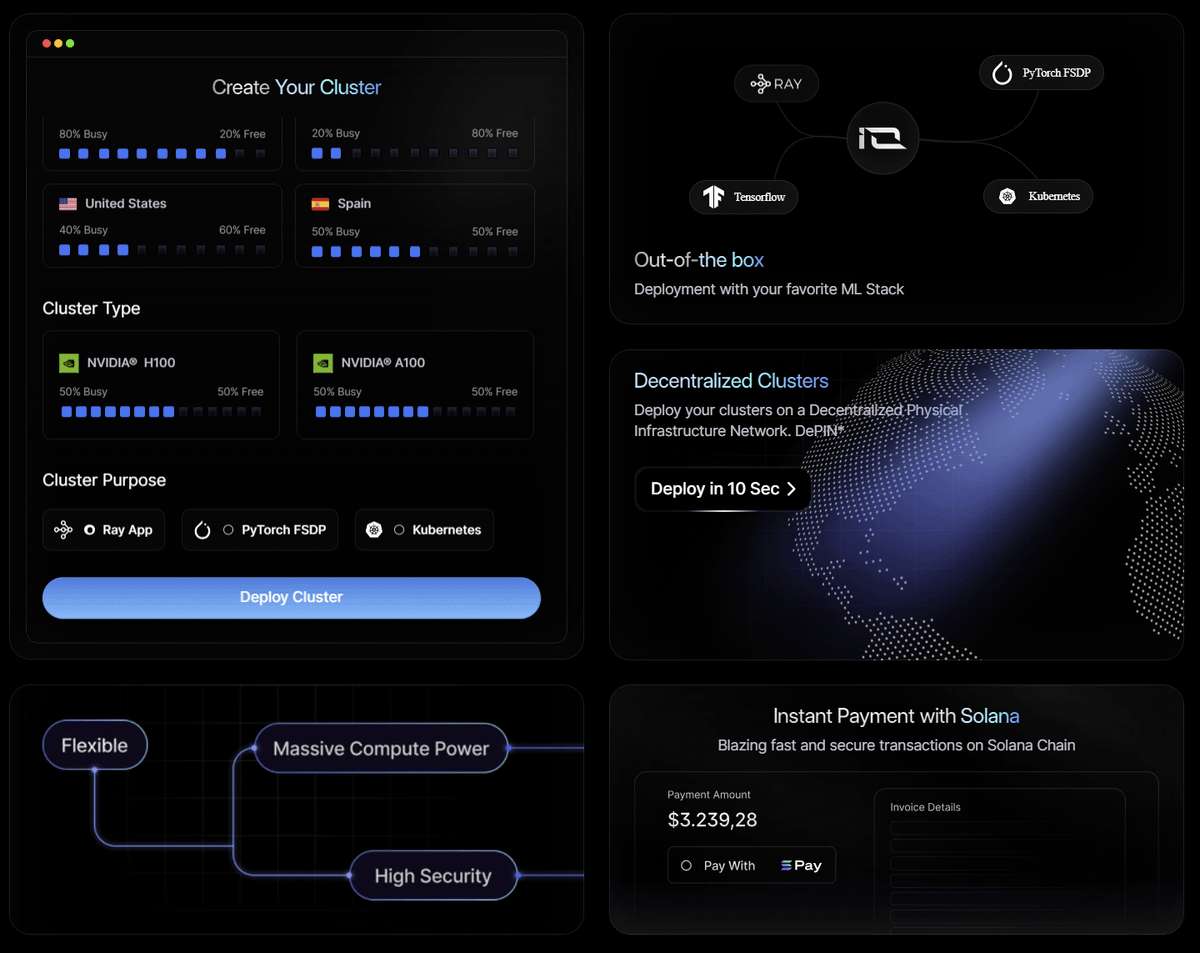The image size is (1200, 953).
Task: Choose the United States location card
Action: pos(162,226)
